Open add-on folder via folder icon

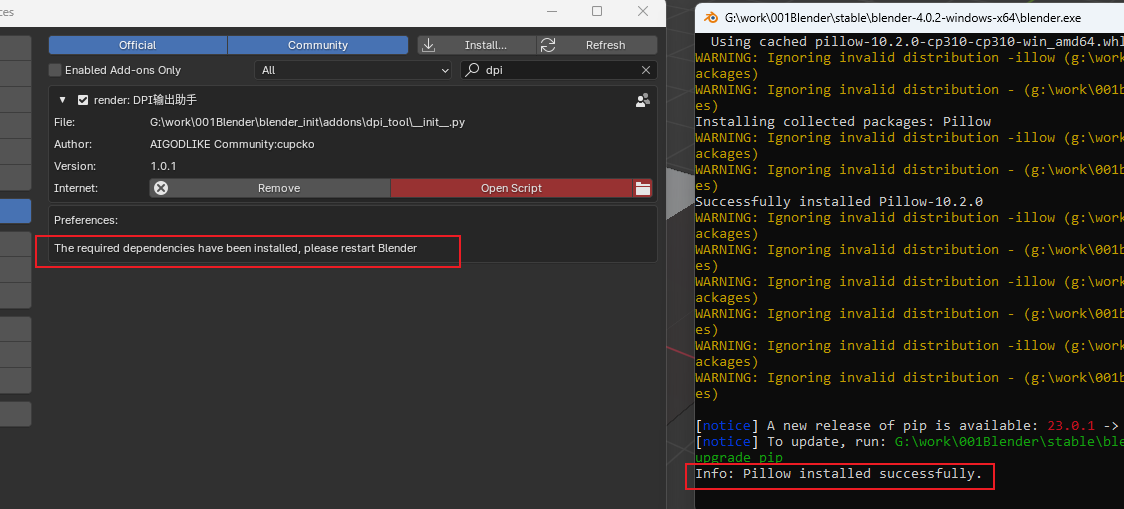[x=642, y=189]
